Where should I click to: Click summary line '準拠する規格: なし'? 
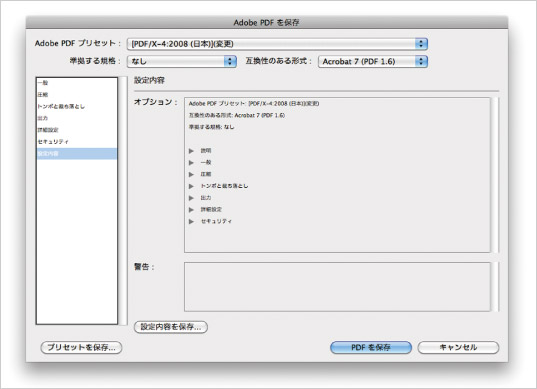(211, 127)
